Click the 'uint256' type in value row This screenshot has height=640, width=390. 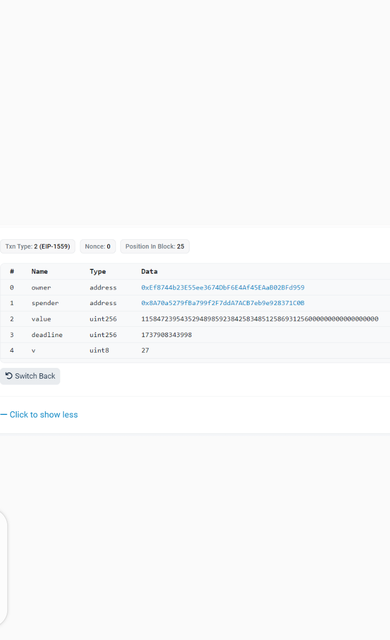coord(103,319)
